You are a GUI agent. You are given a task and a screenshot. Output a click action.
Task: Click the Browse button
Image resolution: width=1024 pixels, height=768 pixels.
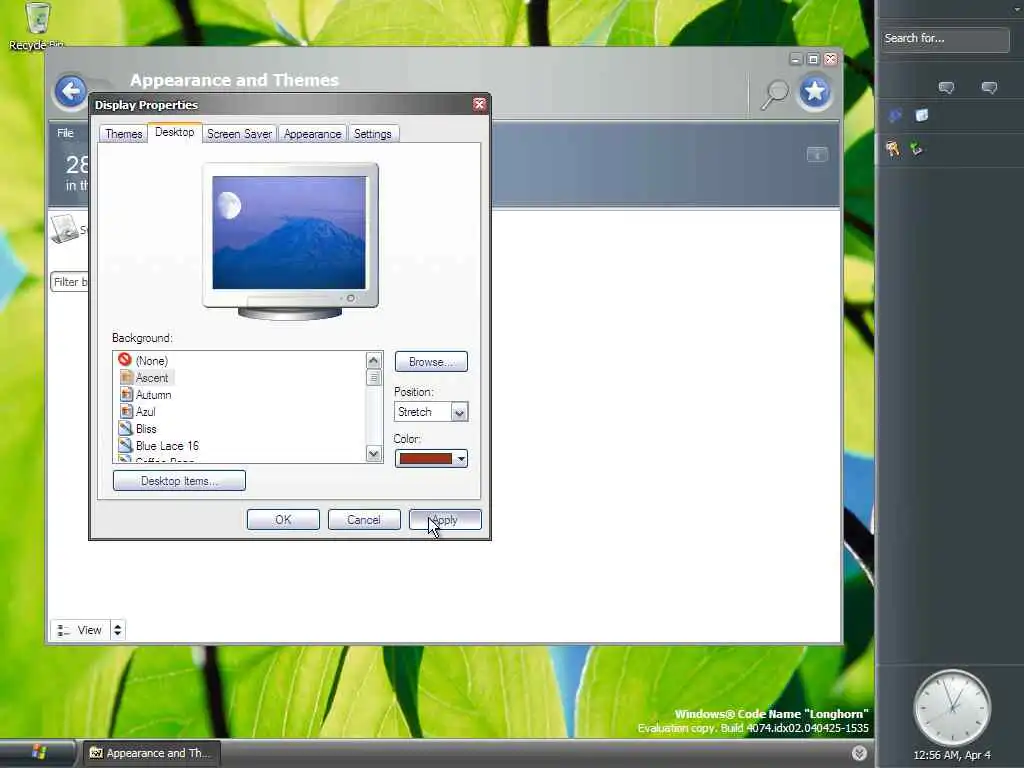tap(431, 361)
